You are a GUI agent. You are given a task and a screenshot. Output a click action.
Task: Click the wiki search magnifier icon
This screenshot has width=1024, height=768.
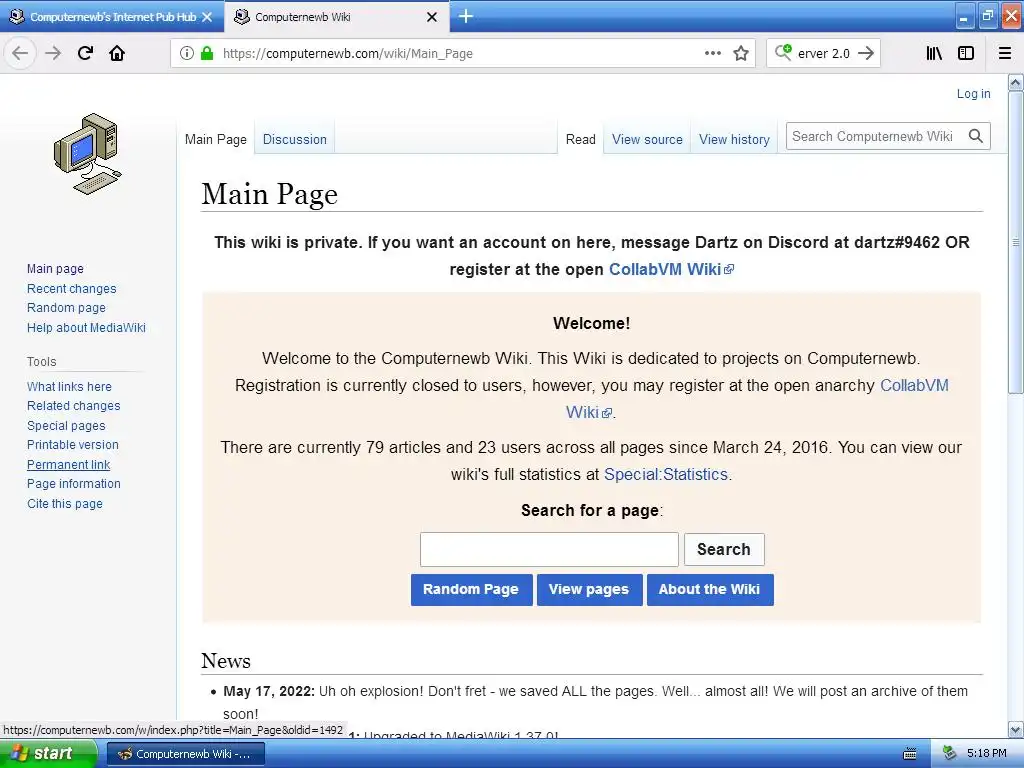tap(976, 136)
